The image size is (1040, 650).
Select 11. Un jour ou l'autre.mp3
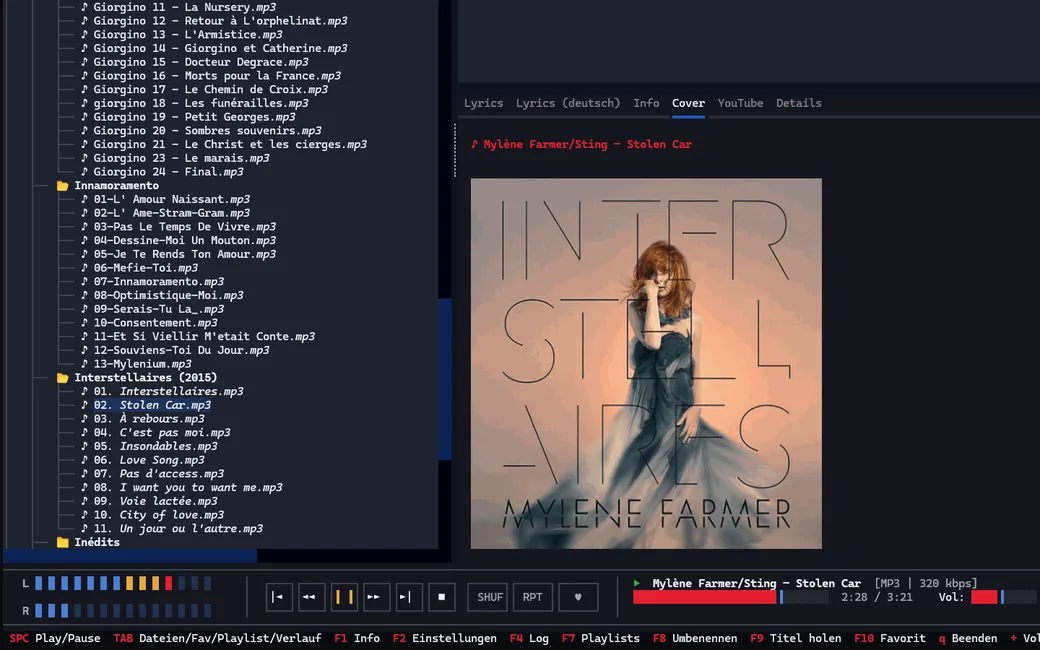pyautogui.click(x=172, y=529)
